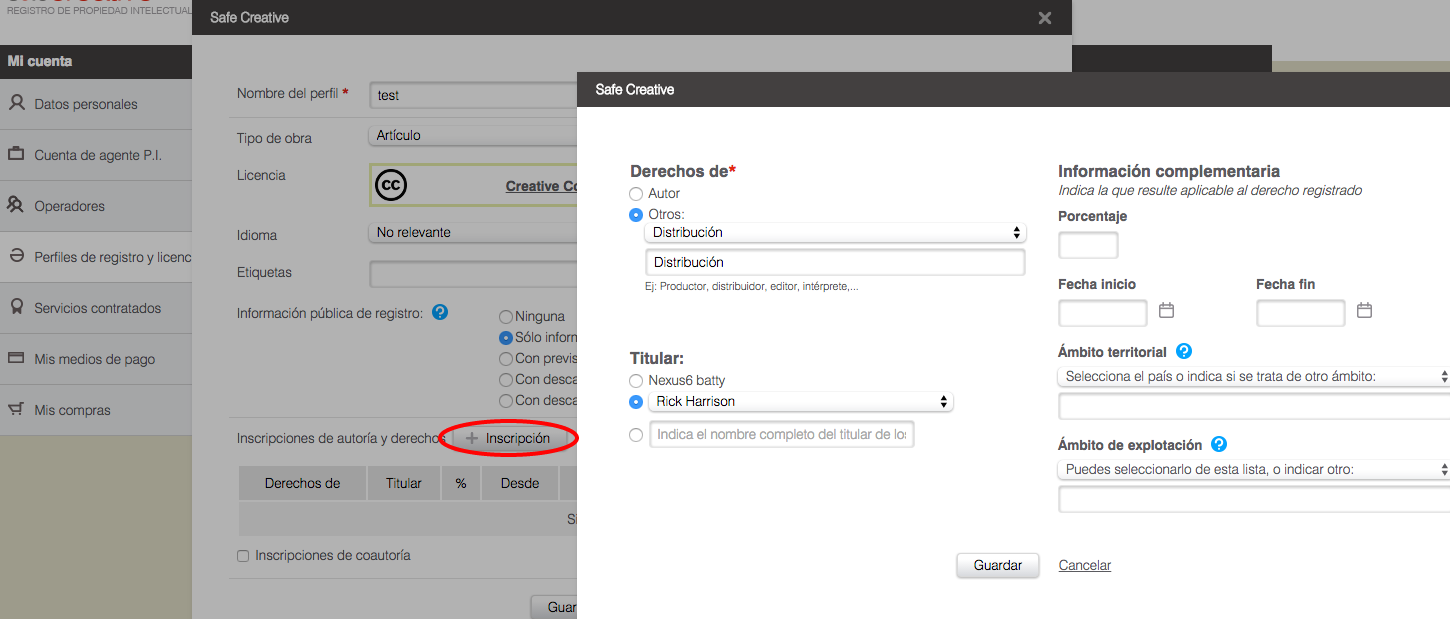Click the Fecha inicio calendar icon

click(x=1166, y=311)
